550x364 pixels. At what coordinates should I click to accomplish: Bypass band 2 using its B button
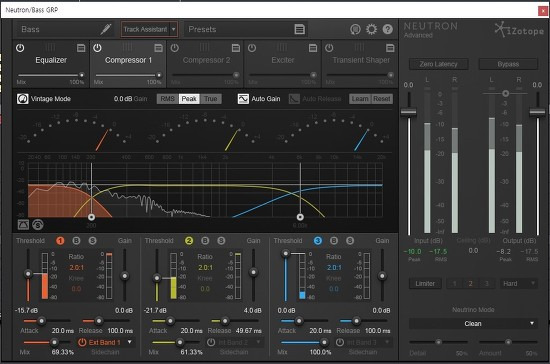pyautogui.click(x=205, y=241)
